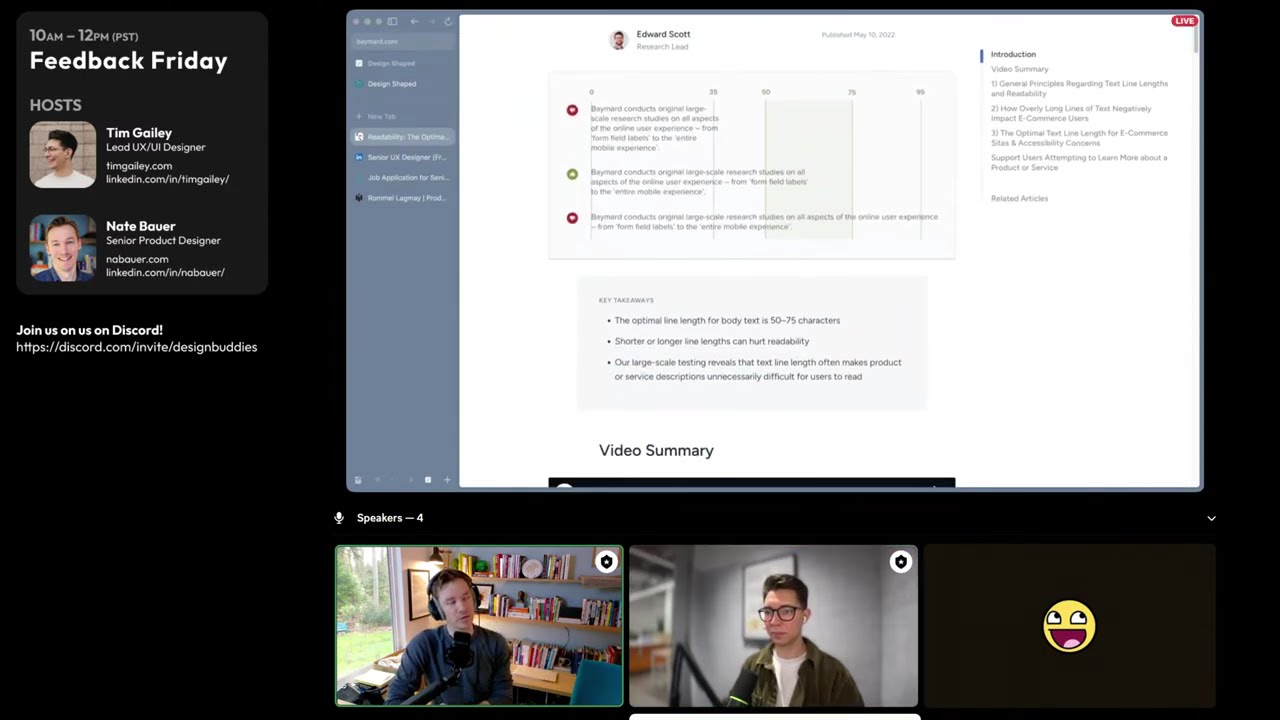Click Published May 10, 2022 date

[858, 35]
